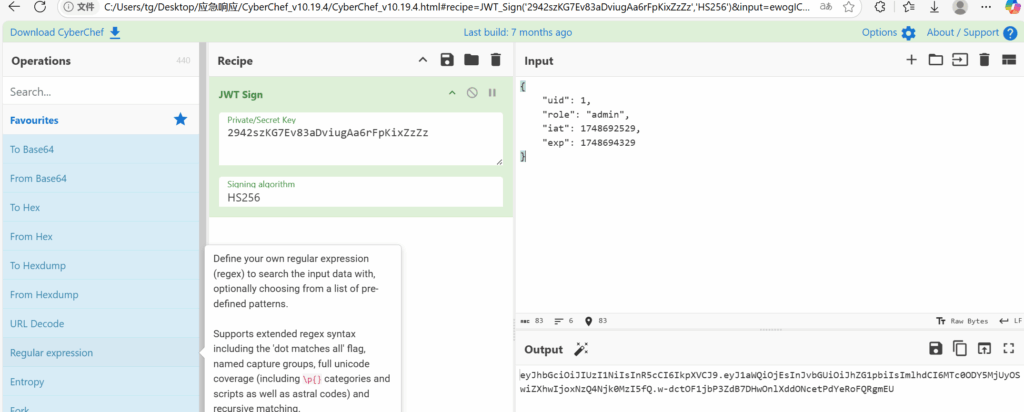Open file as input icon
Viewport: 1024px width, 412px height.
click(x=959, y=60)
